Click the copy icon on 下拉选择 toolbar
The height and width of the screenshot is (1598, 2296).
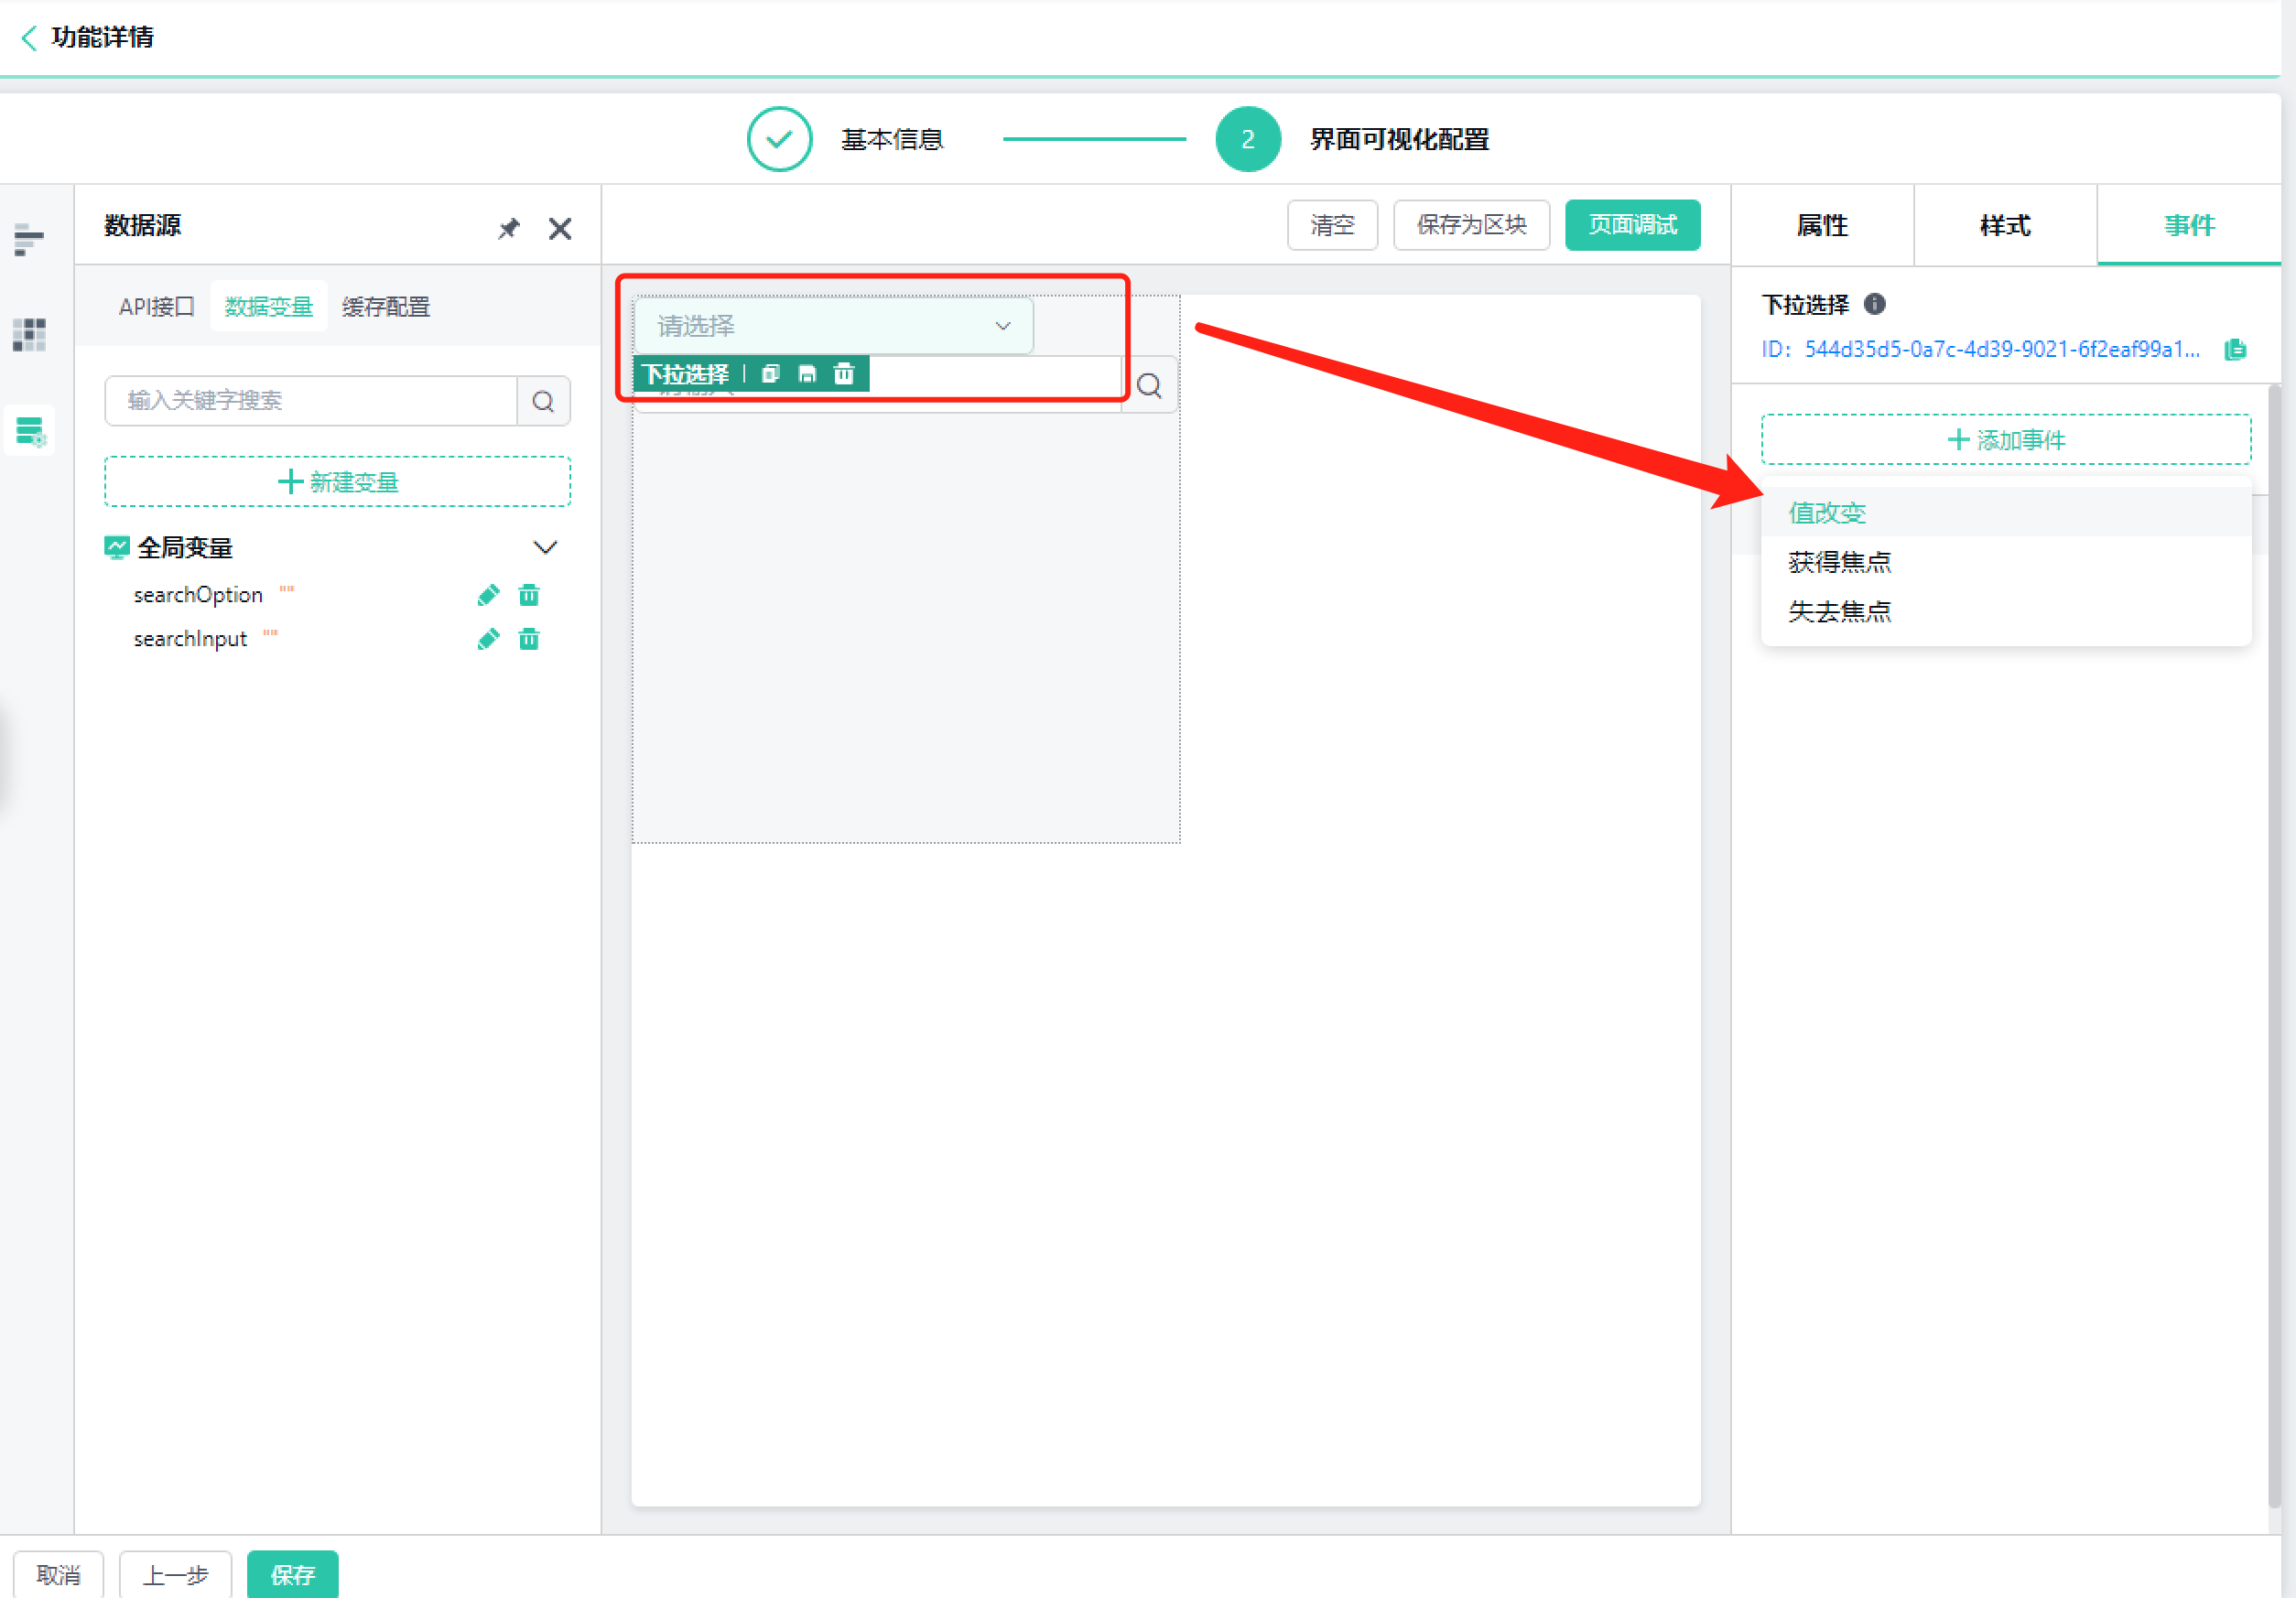point(770,374)
